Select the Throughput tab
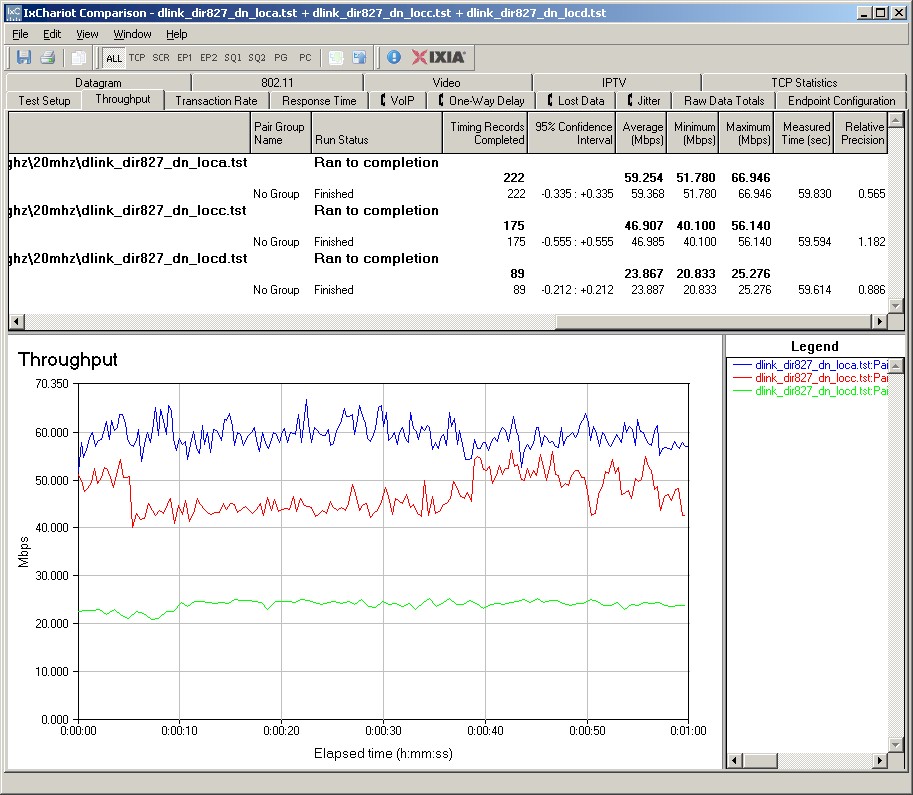The image size is (913, 795). [x=123, y=99]
